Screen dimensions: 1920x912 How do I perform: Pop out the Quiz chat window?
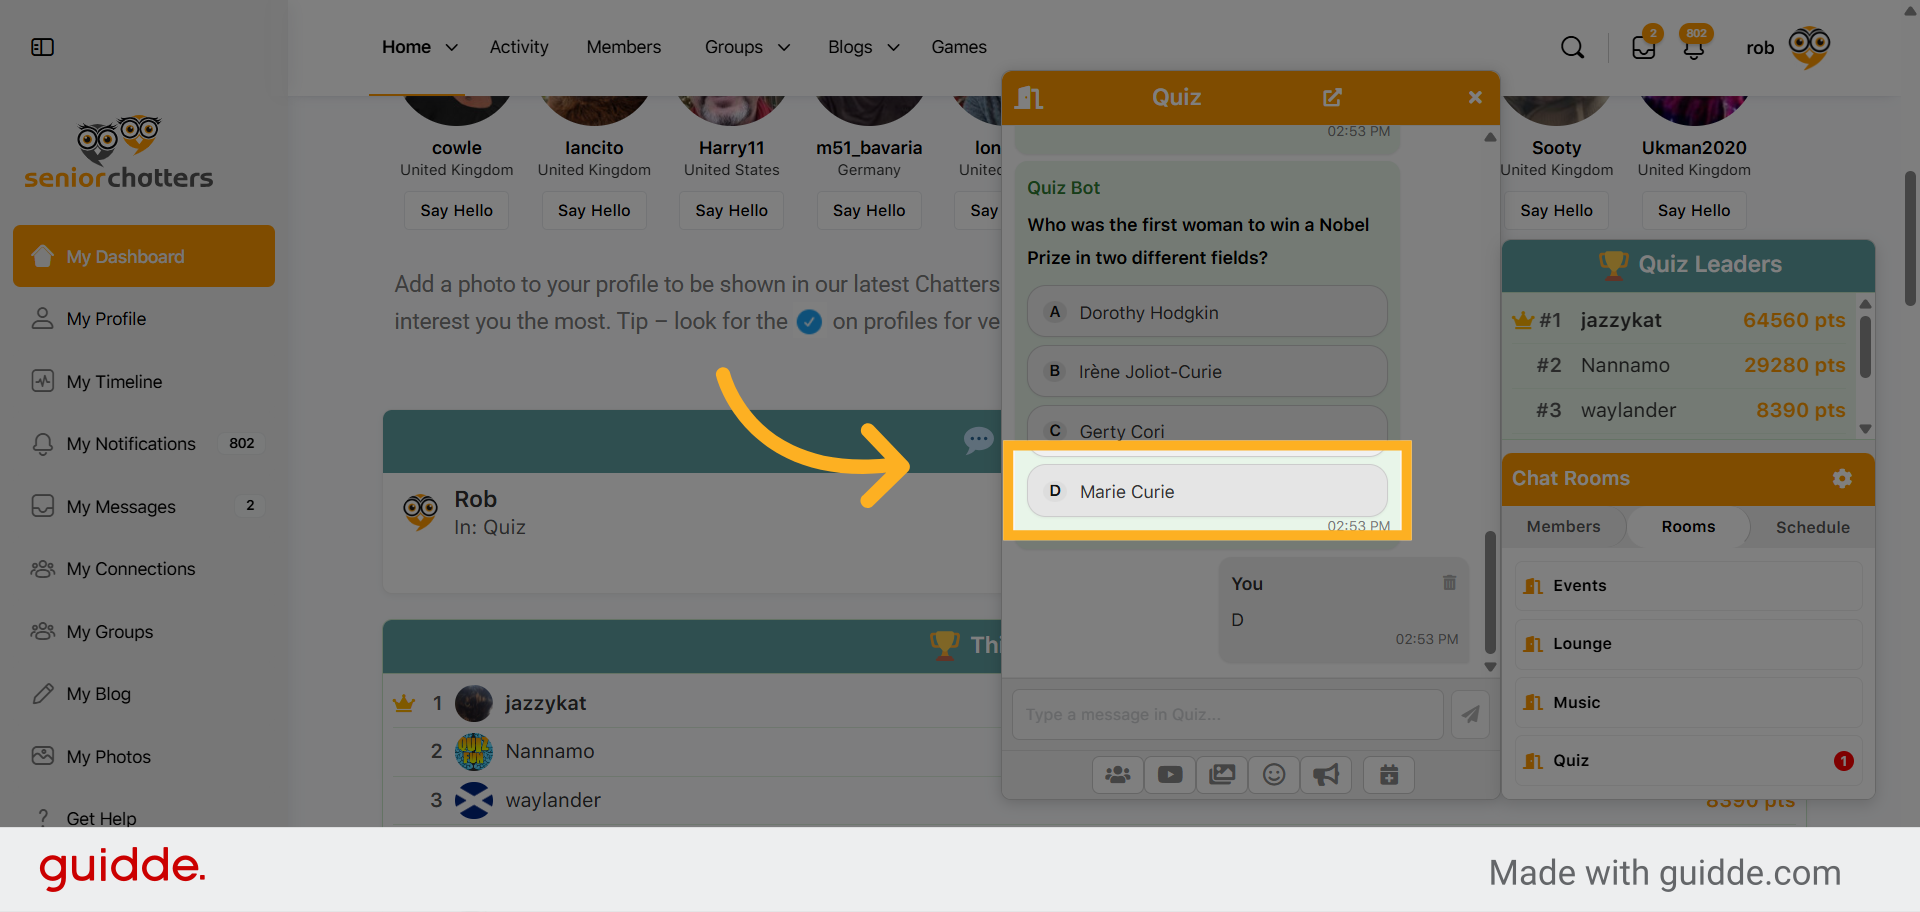tap(1332, 97)
